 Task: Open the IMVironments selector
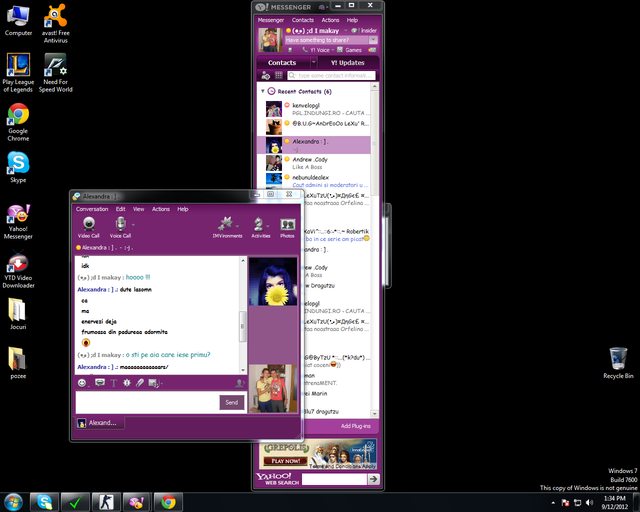pos(227,228)
